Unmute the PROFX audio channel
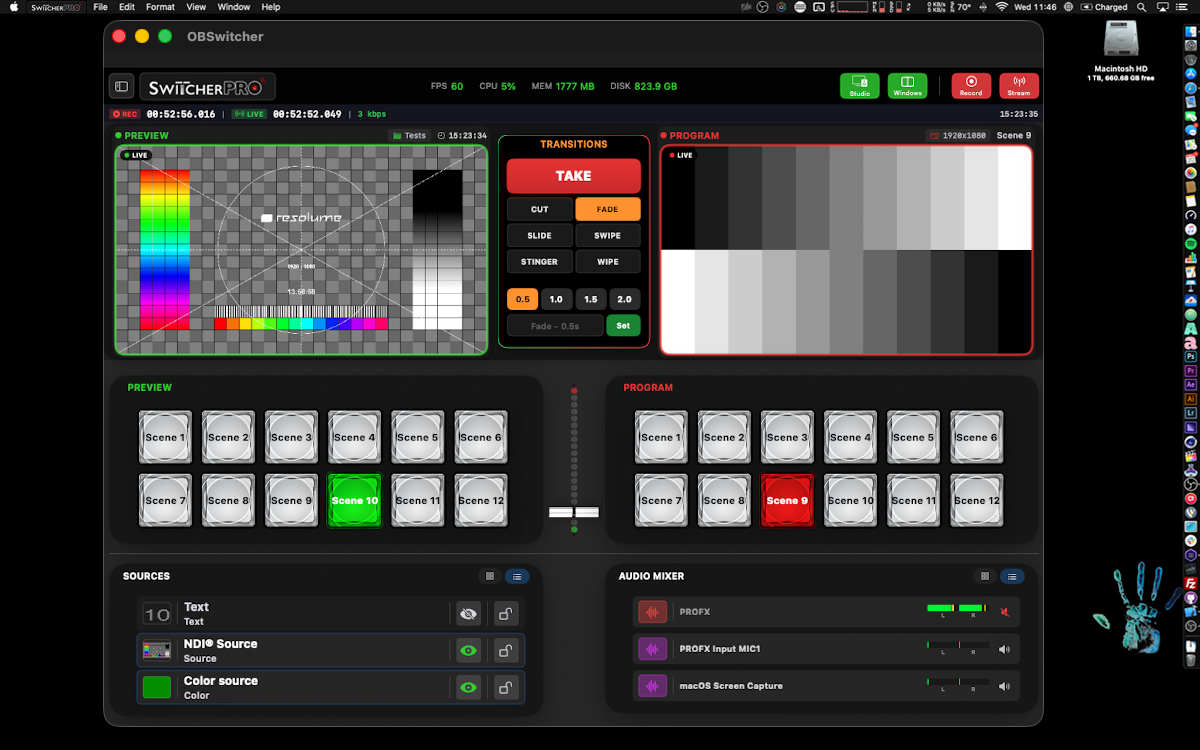1200x750 pixels. tap(1005, 611)
